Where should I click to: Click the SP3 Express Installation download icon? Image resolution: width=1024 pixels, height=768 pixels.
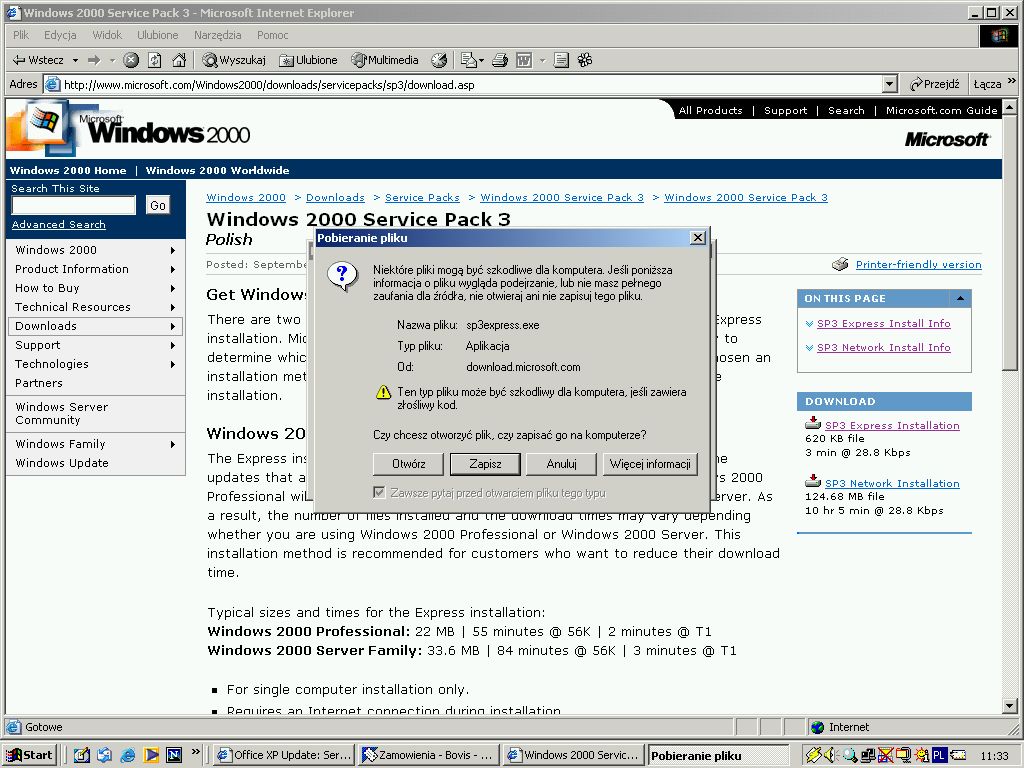tap(812, 423)
